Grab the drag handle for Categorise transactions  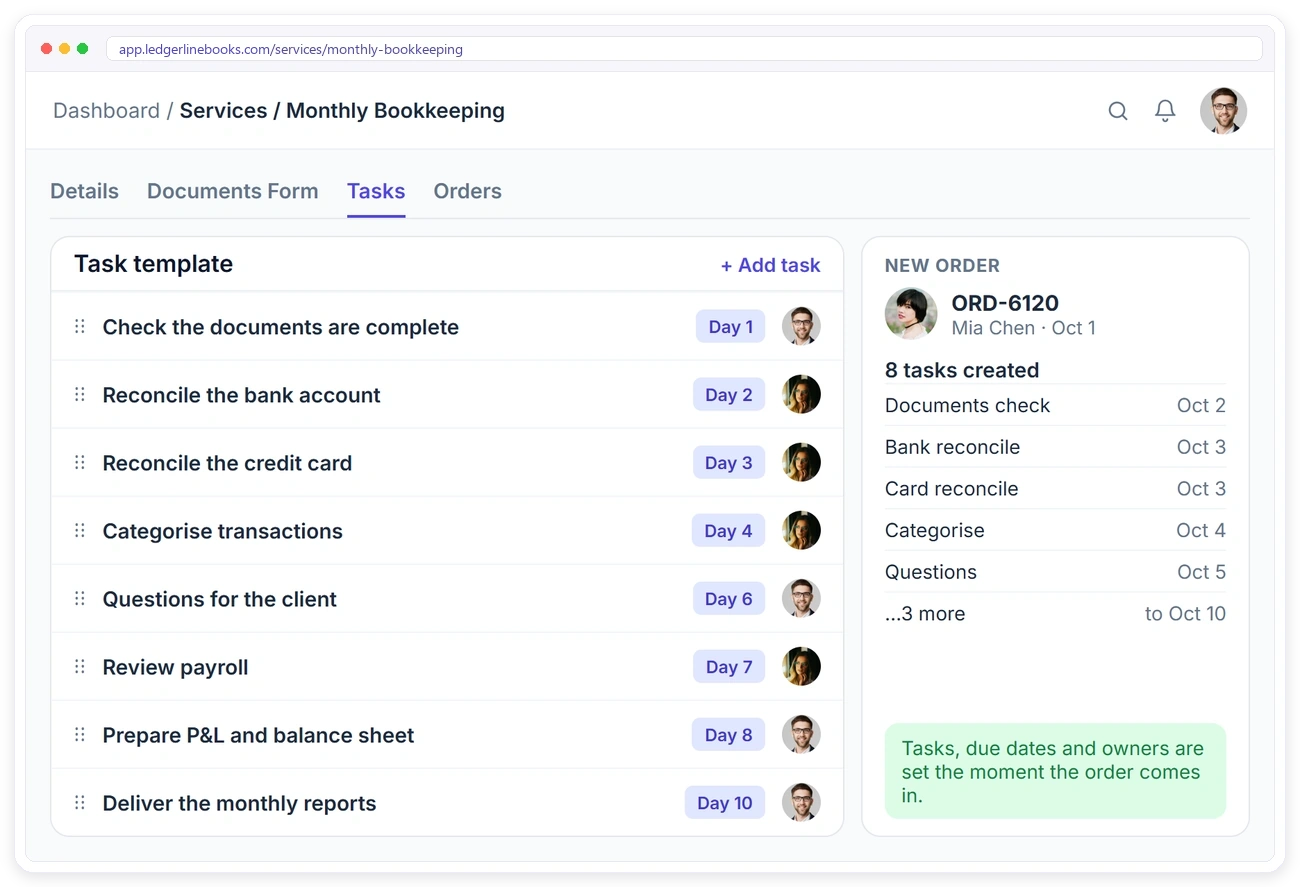(80, 531)
